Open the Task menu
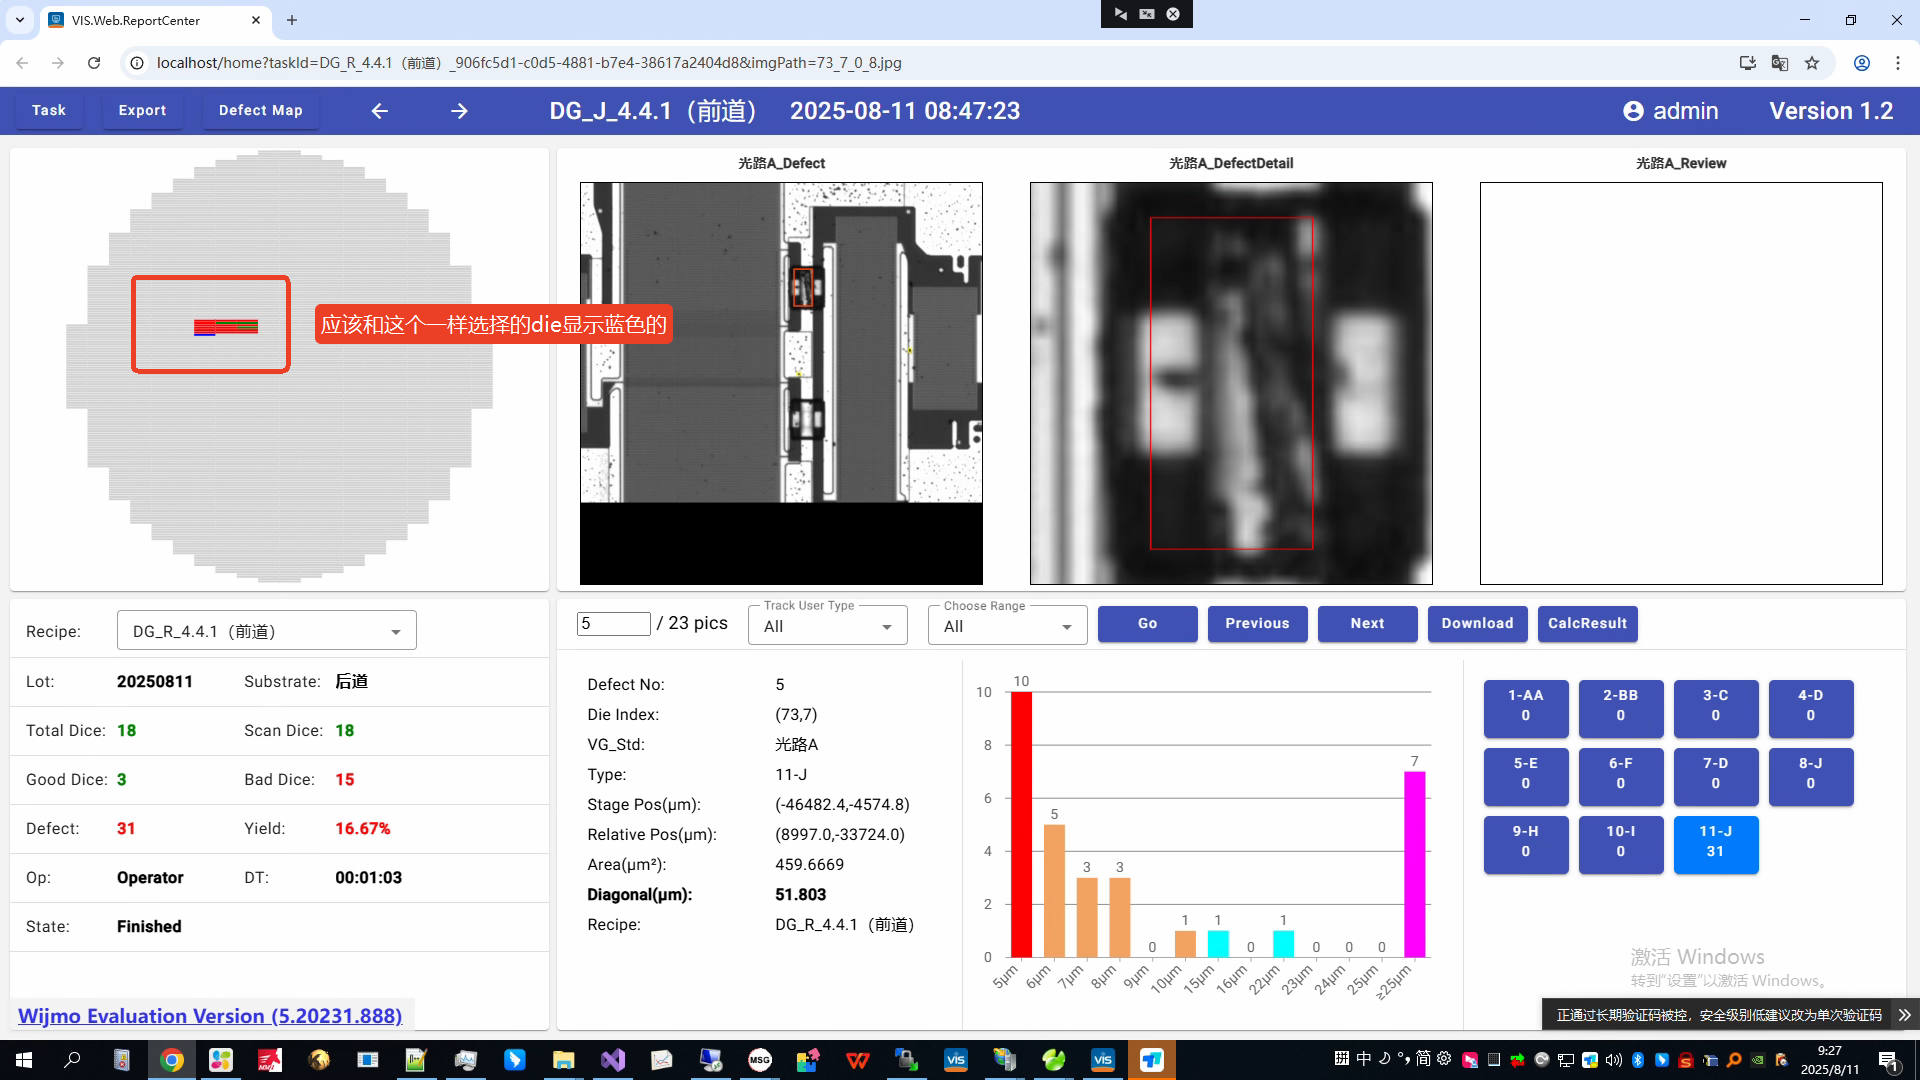 (48, 111)
